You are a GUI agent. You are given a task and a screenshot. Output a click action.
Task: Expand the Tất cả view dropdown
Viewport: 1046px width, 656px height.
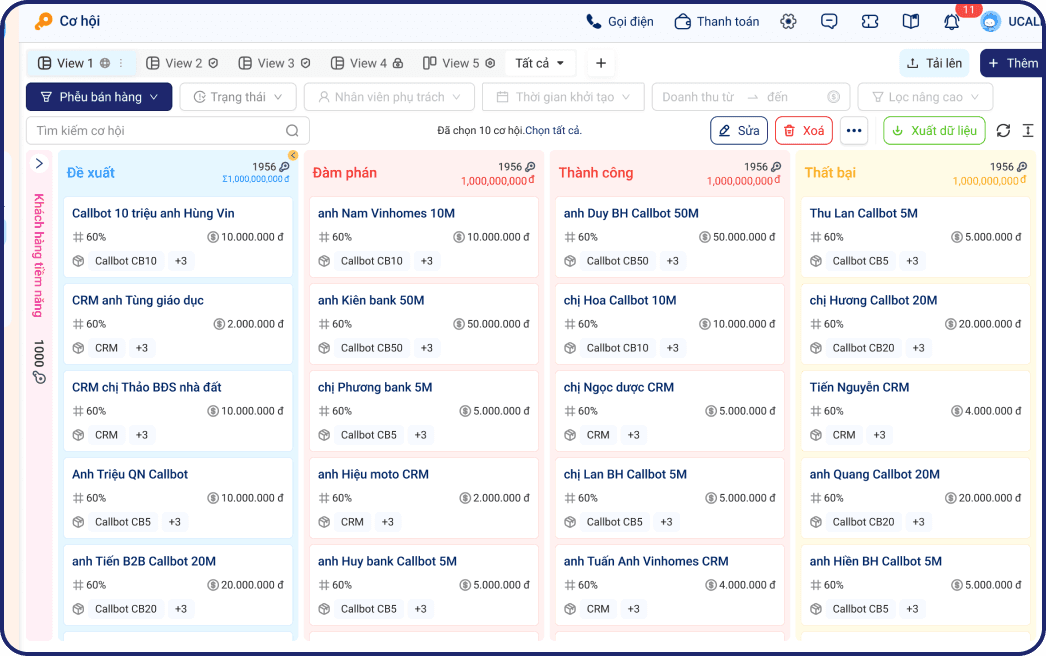(538, 62)
